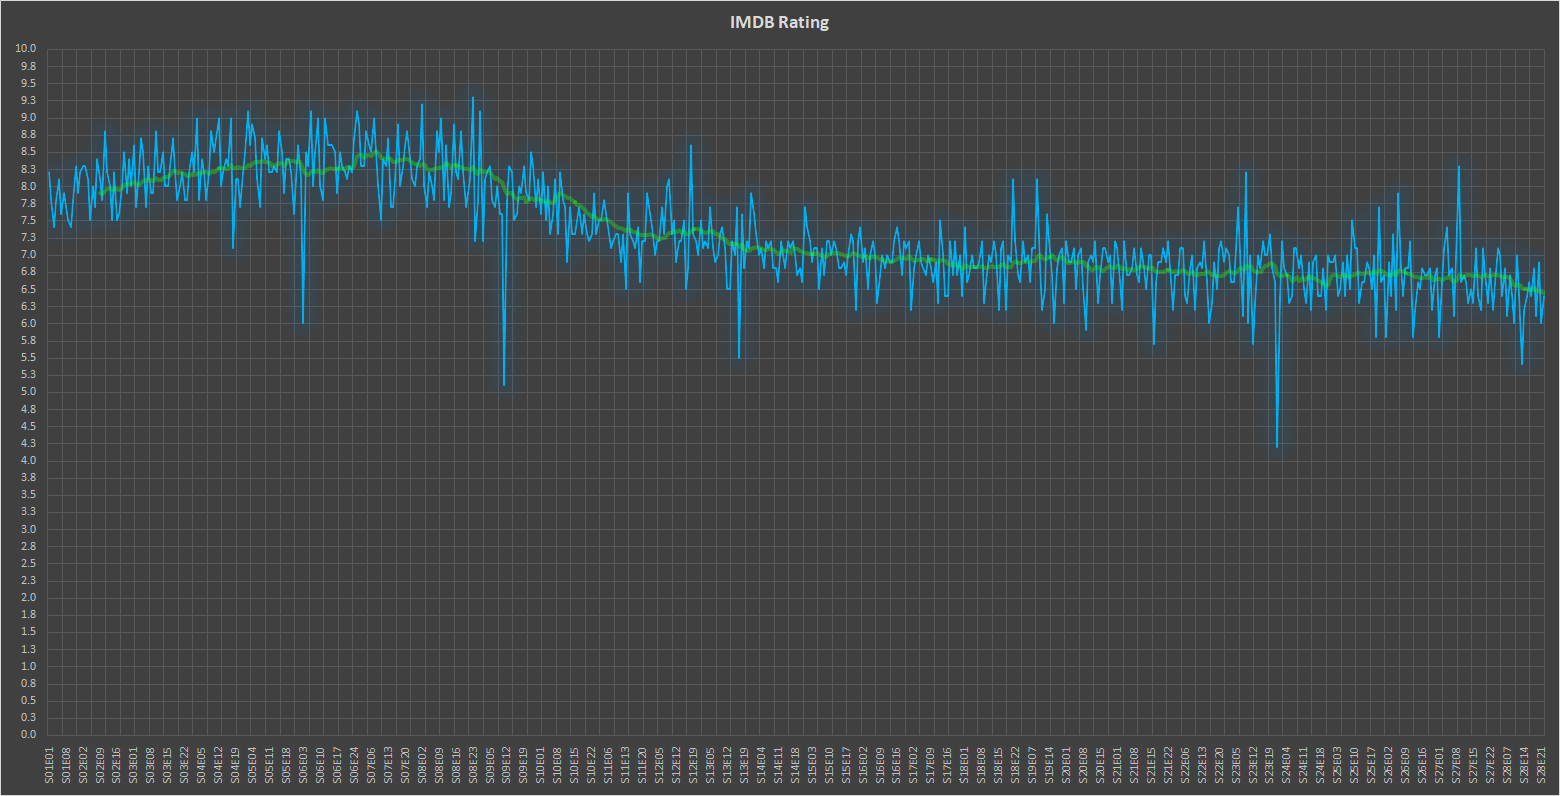Click the S11E06 episode label
Image resolution: width=1560 pixels, height=796 pixels.
(x=608, y=765)
